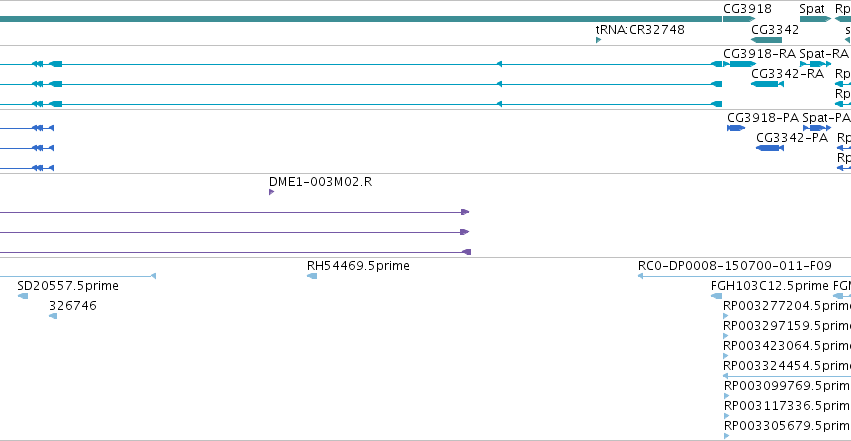851x441 pixels.
Task: Click the 326746 label text
Action: click(73, 306)
